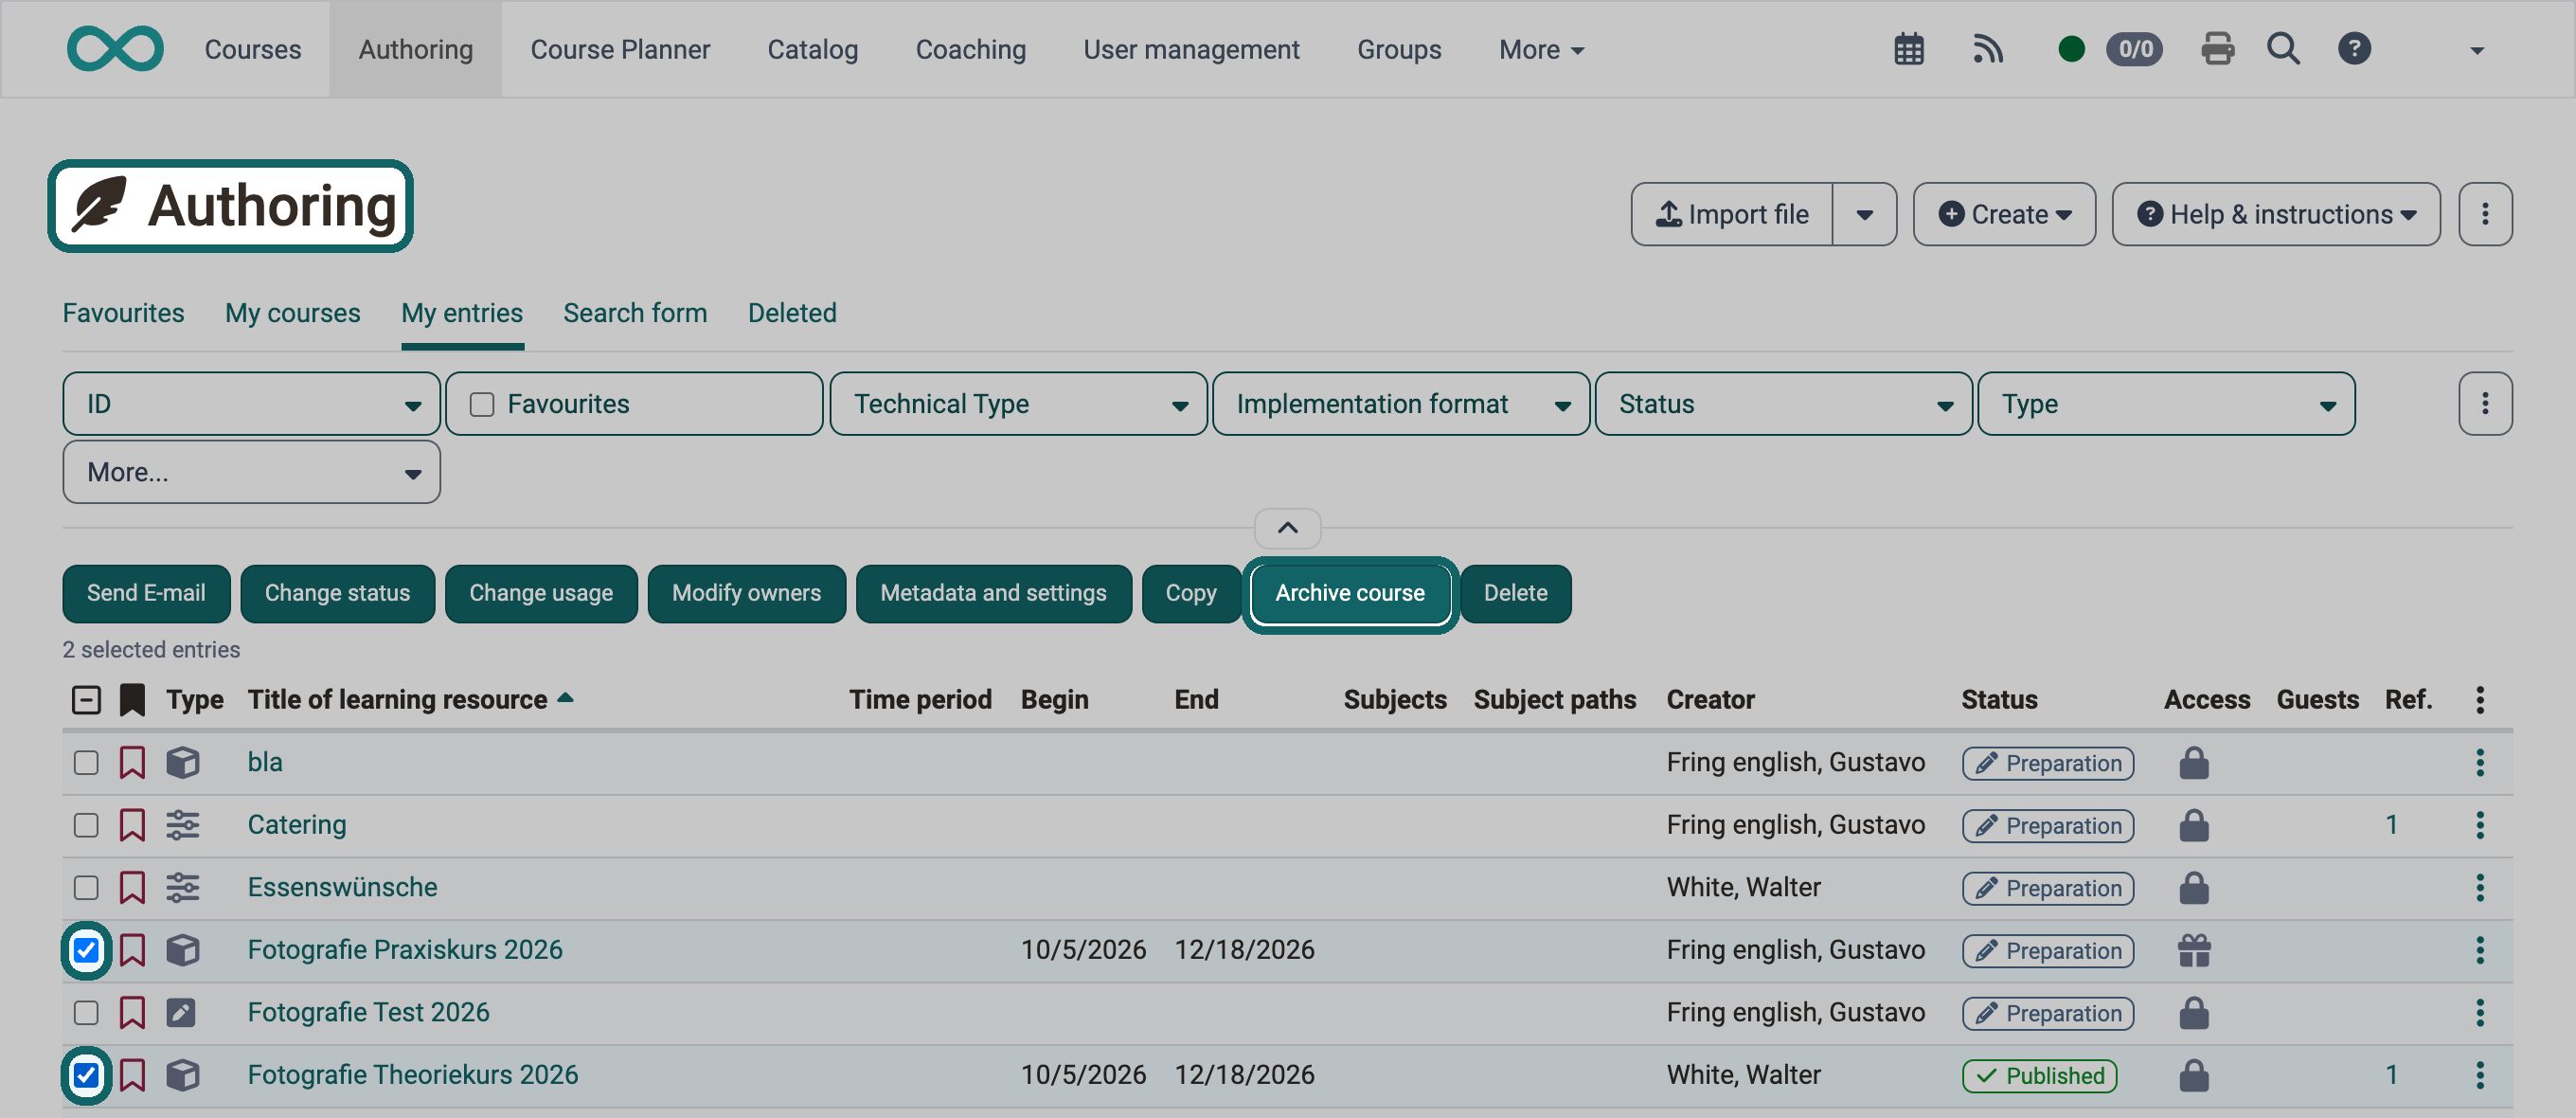Screen dimensions: 2576x1118
Task: Open the Fotografie Praxiskurs 2026 link
Action: (x=405, y=950)
